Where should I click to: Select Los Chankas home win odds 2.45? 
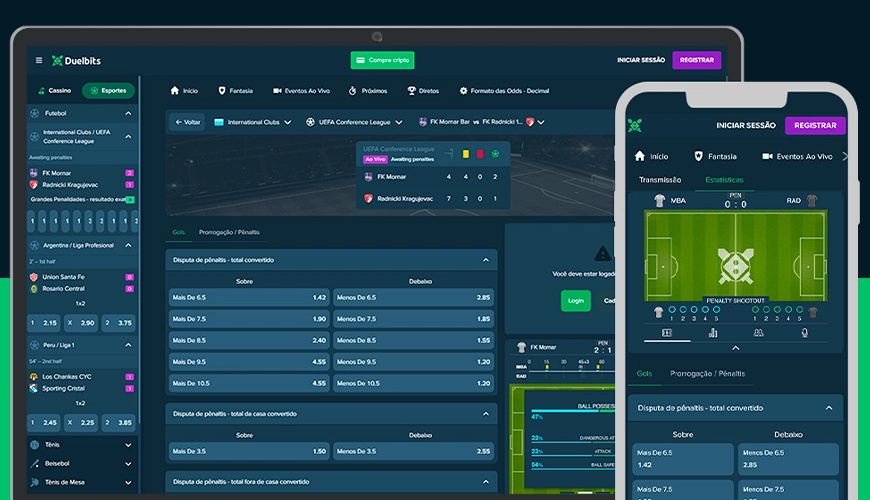click(44, 422)
